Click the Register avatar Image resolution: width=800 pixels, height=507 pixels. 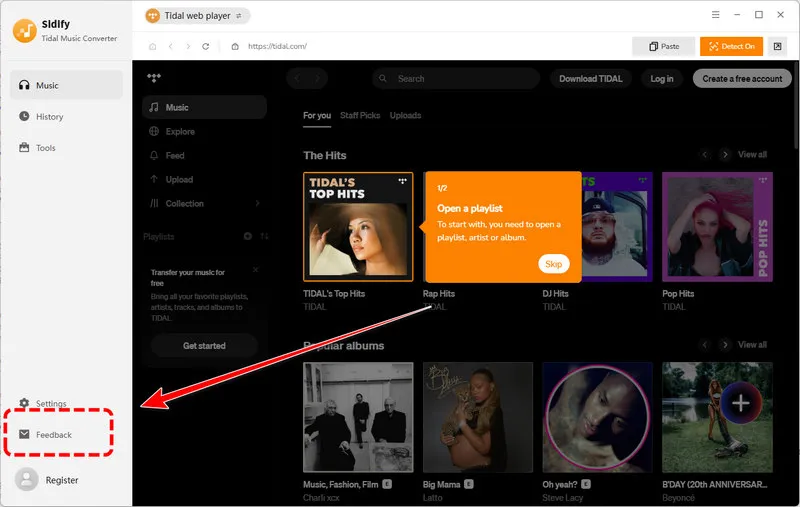click(x=27, y=479)
